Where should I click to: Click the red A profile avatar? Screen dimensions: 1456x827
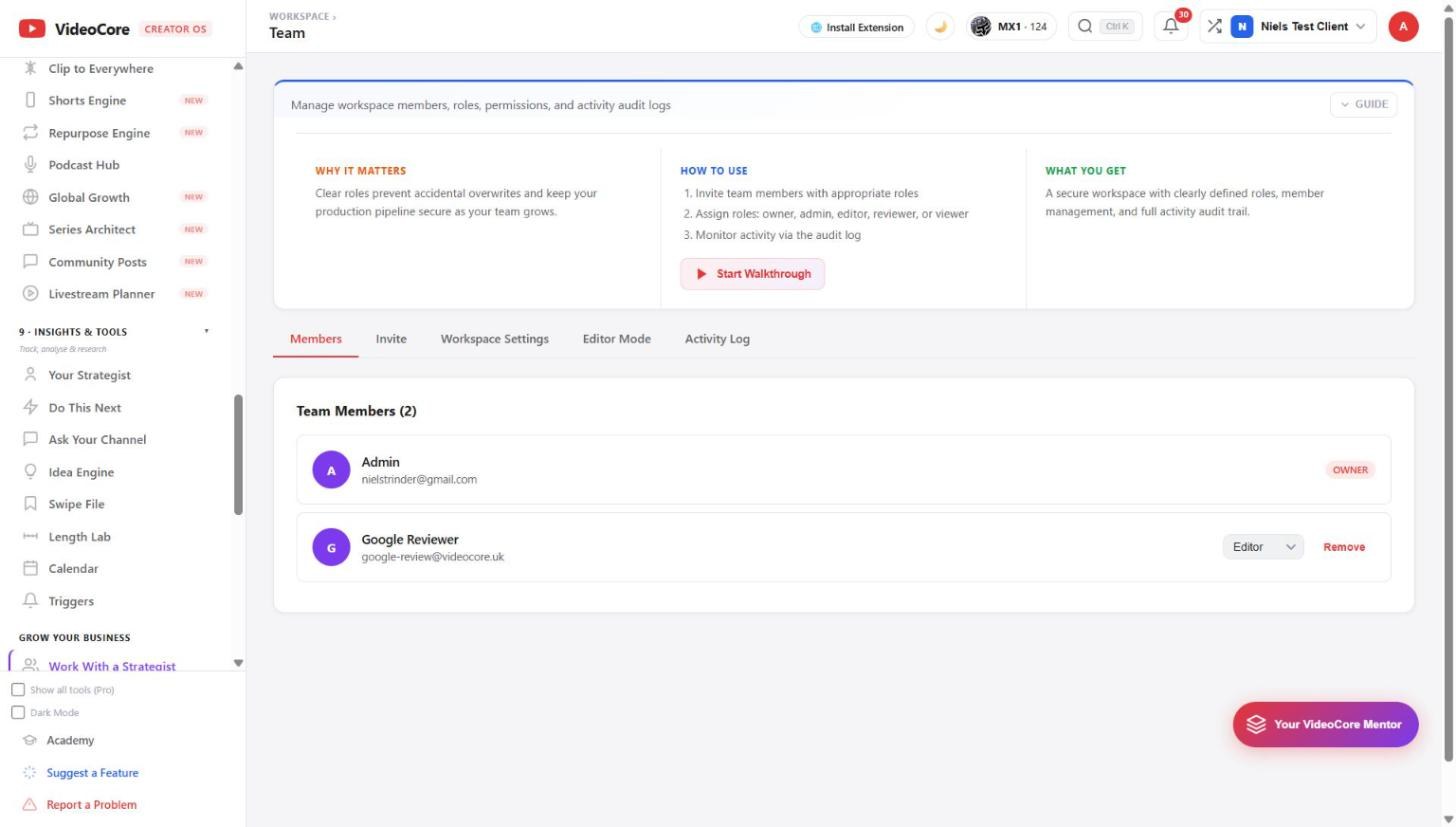pos(1403,27)
